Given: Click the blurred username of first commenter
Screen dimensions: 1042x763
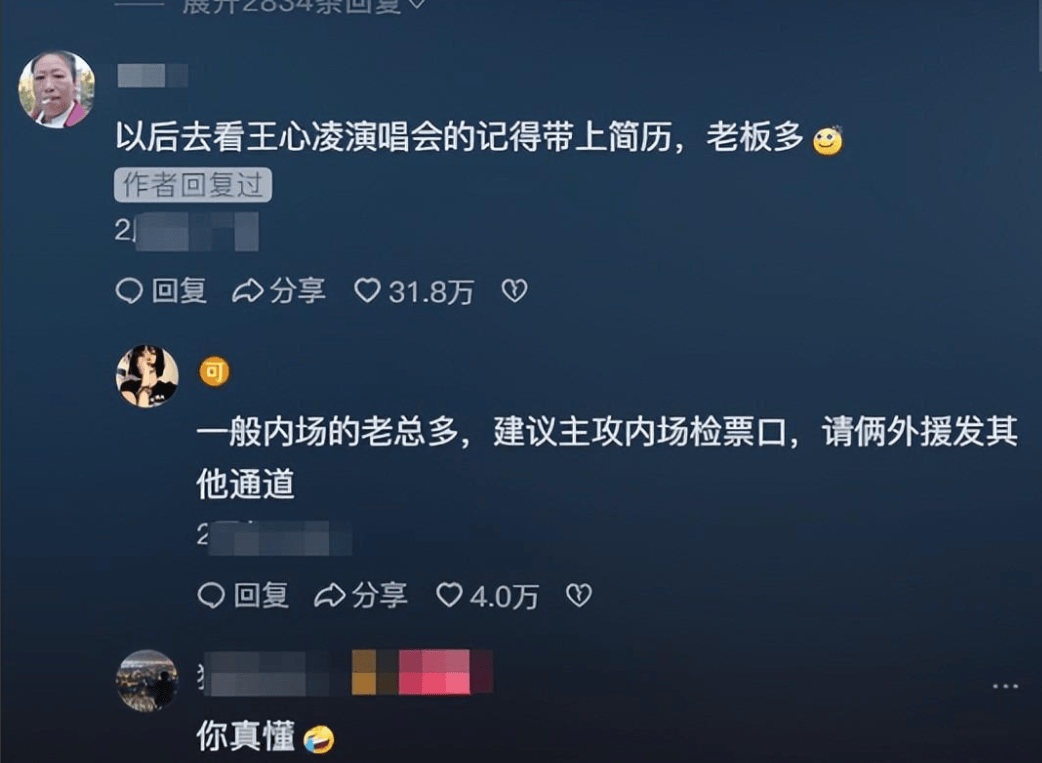Looking at the screenshot, I should tap(152, 75).
